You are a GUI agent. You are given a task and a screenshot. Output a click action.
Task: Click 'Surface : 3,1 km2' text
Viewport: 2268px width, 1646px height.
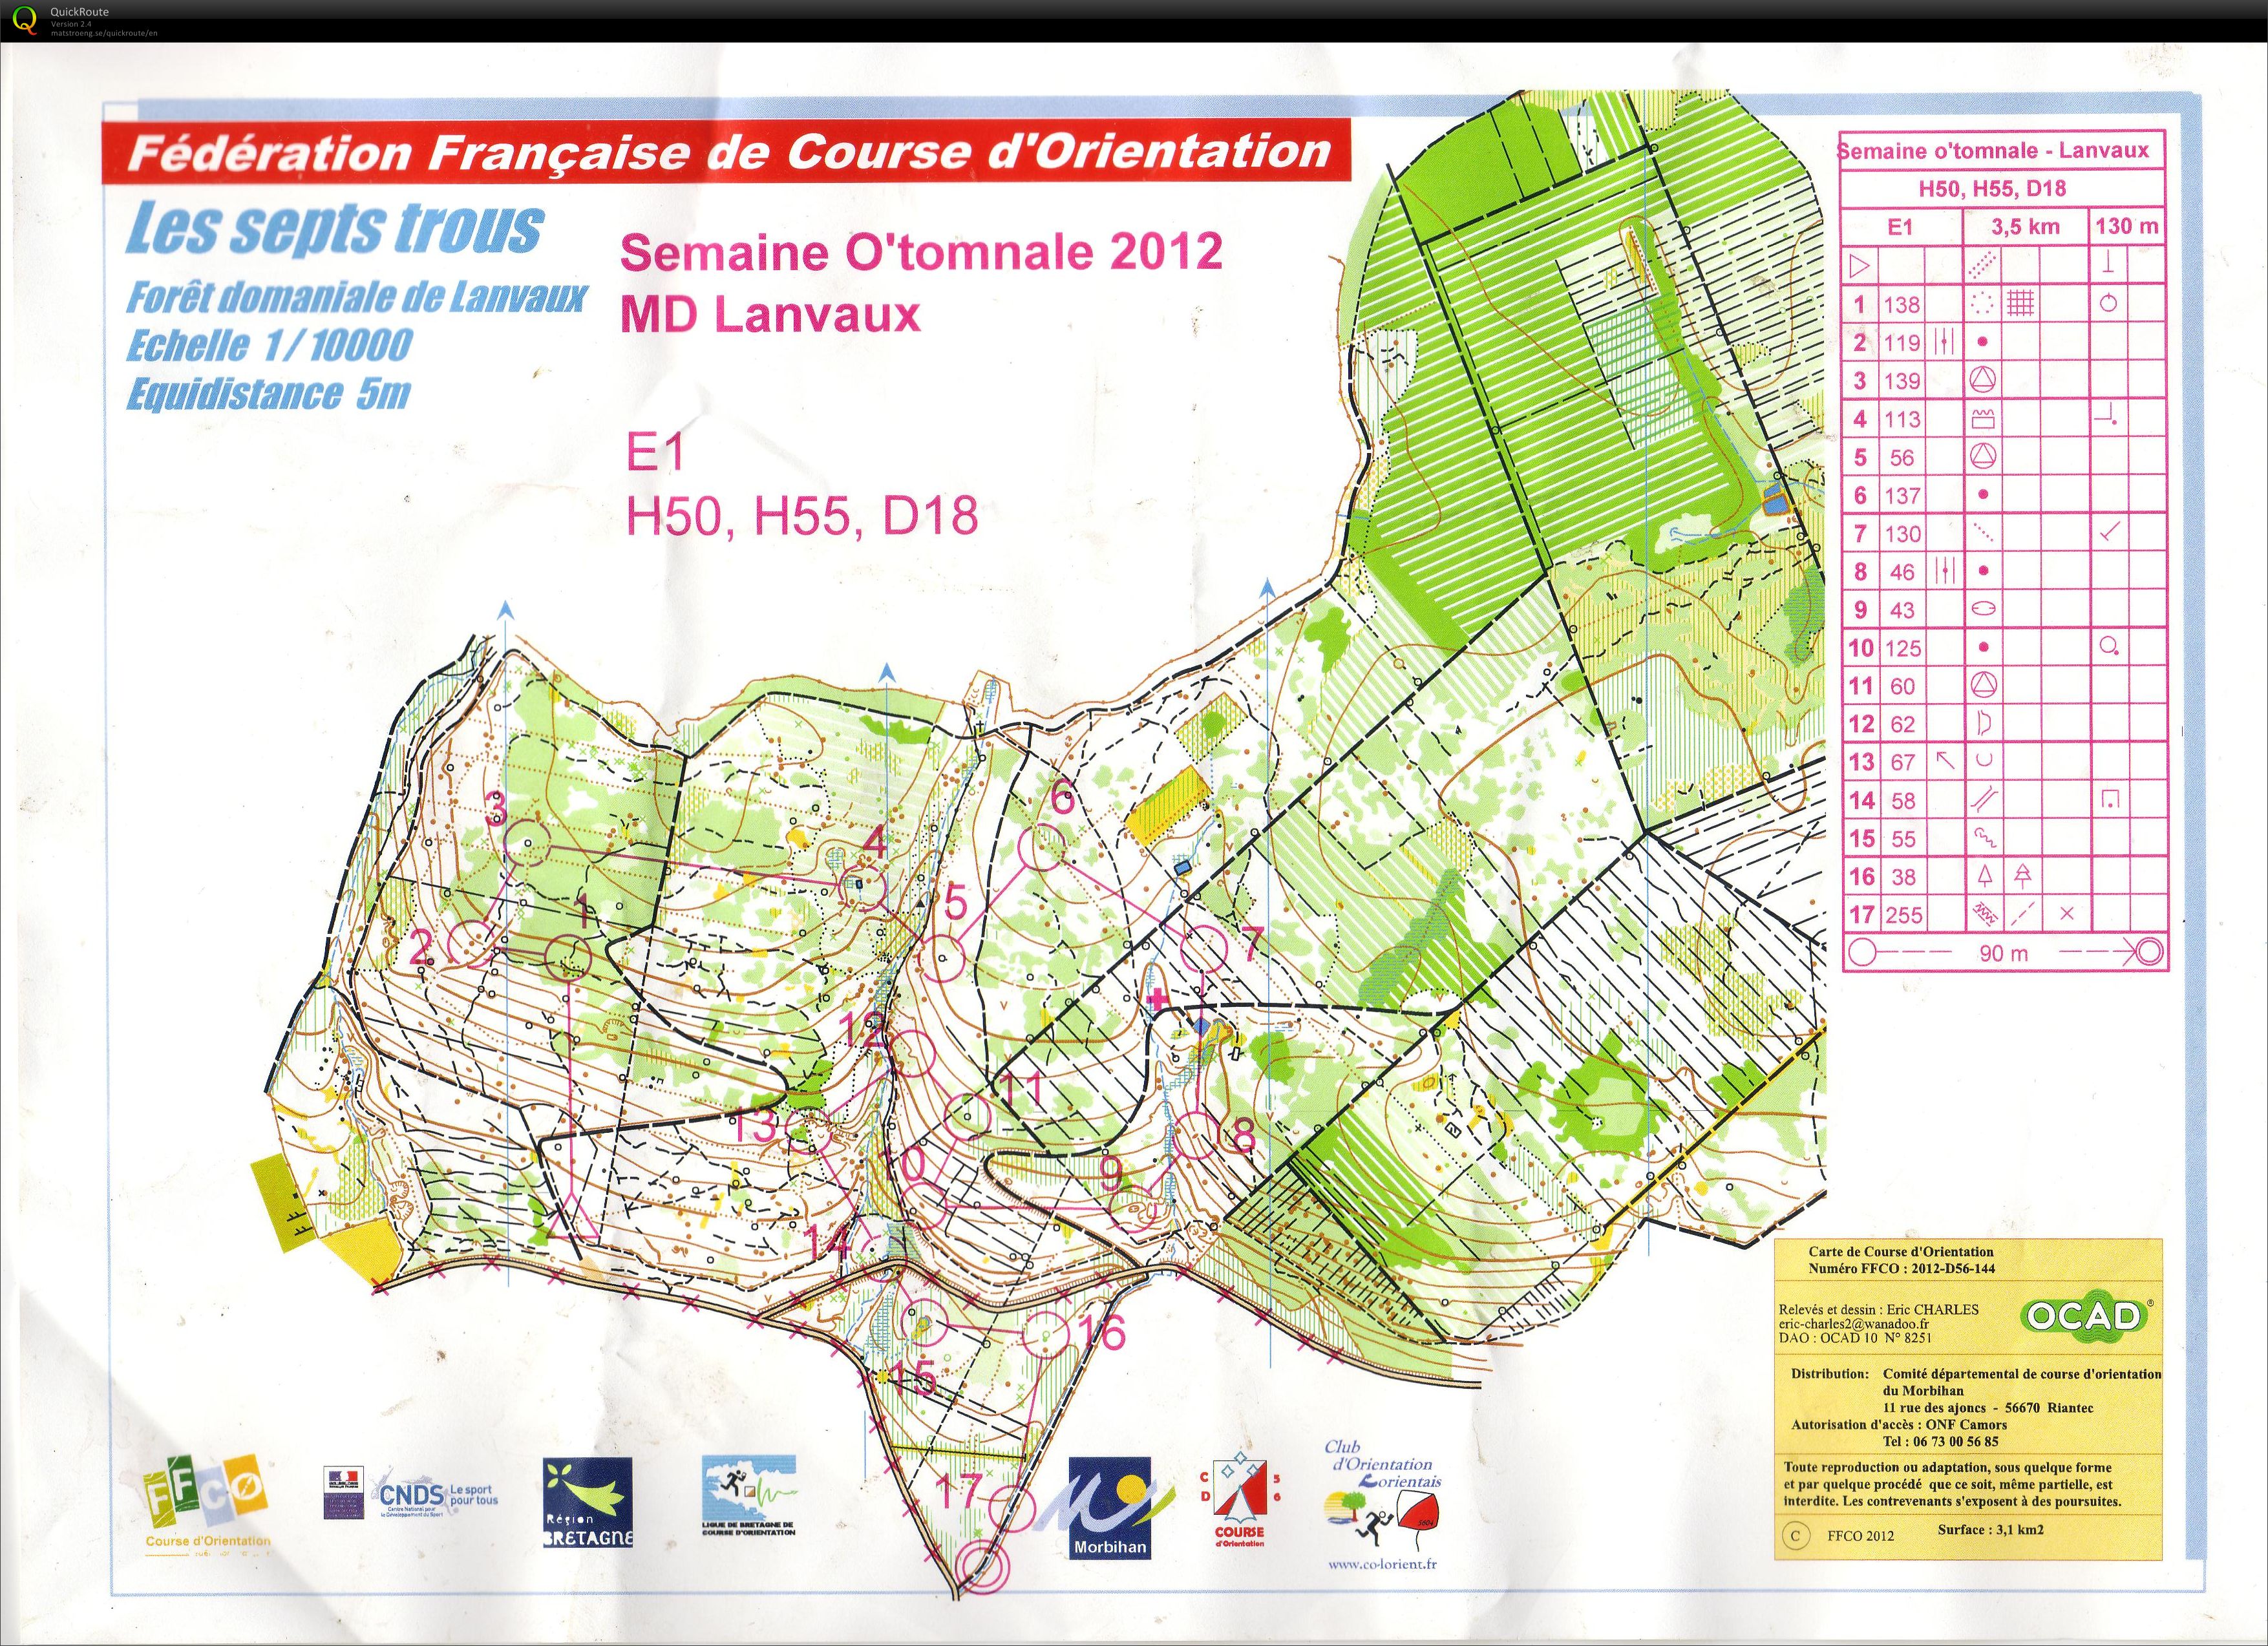pyautogui.click(x=1990, y=1529)
